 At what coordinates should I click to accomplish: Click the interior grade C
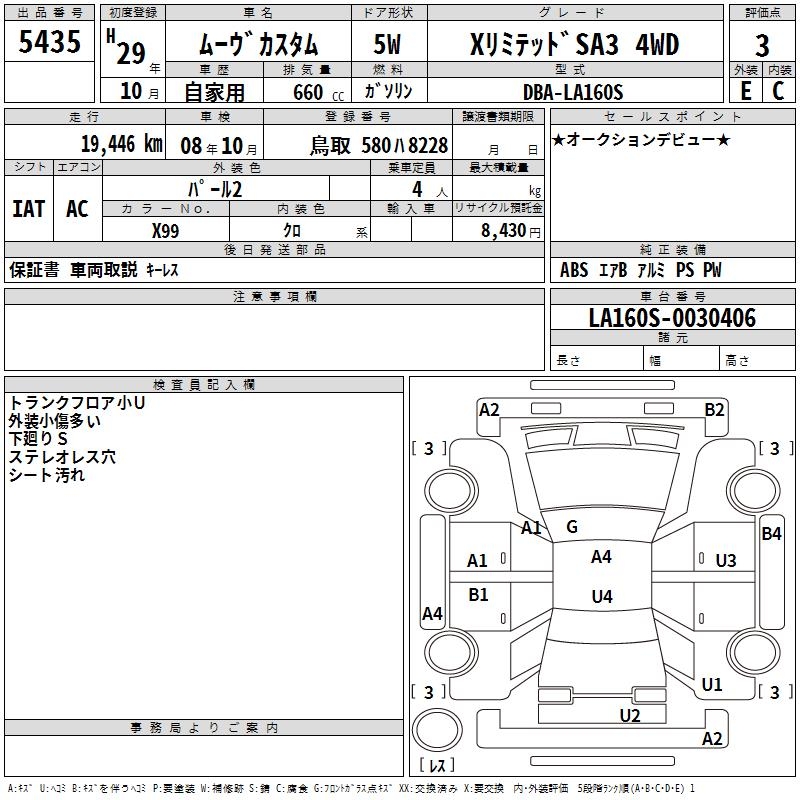point(778,91)
